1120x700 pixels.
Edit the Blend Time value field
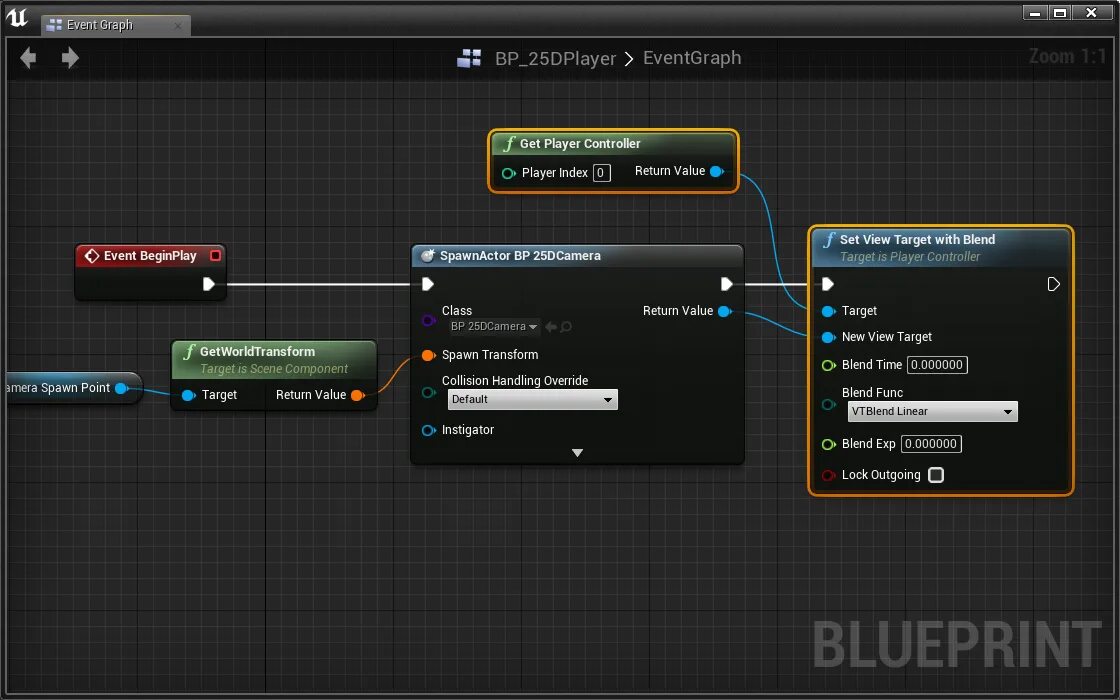[937, 365]
